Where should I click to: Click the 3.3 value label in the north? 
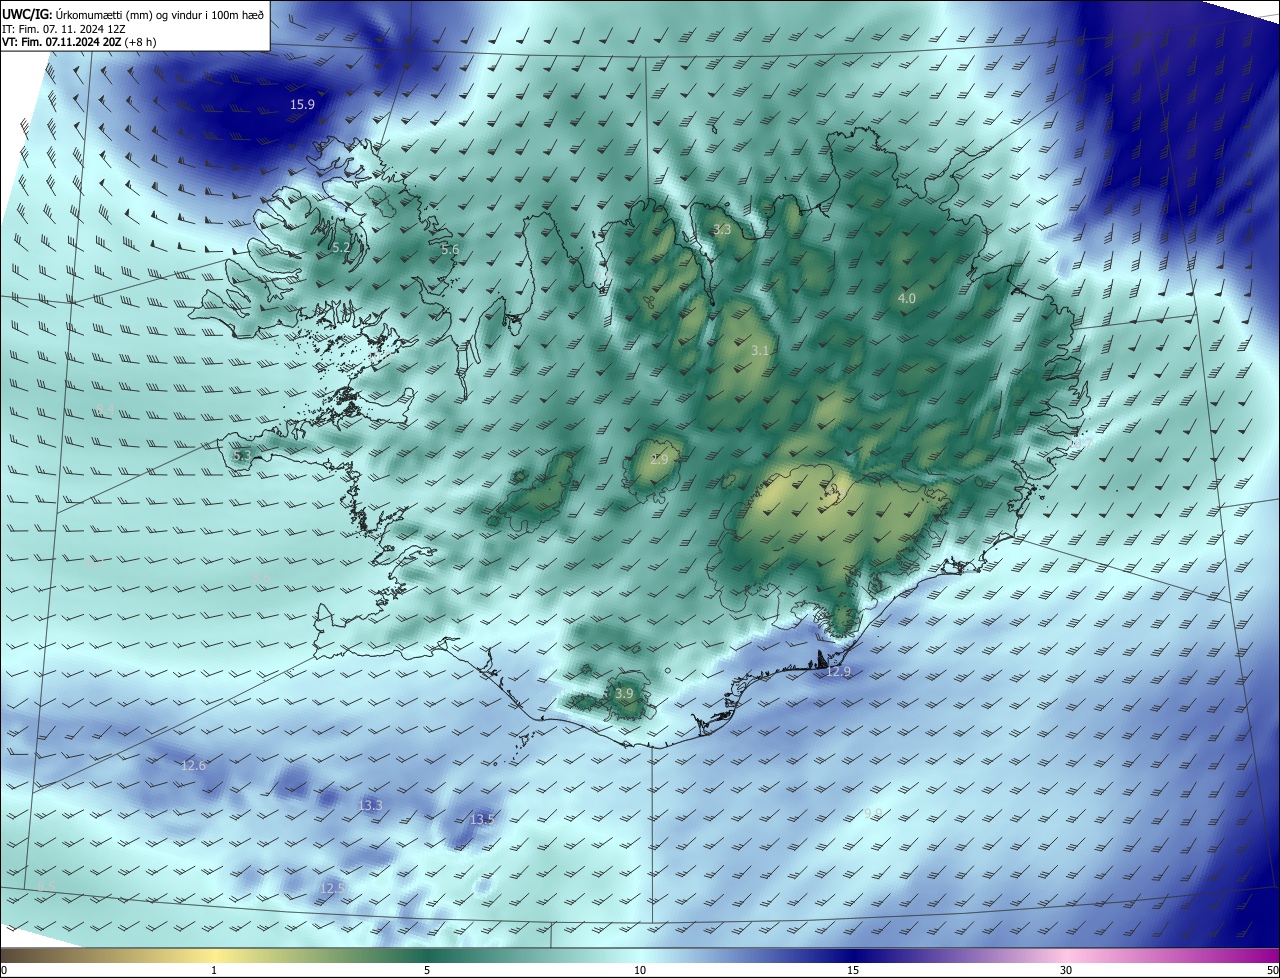721,229
